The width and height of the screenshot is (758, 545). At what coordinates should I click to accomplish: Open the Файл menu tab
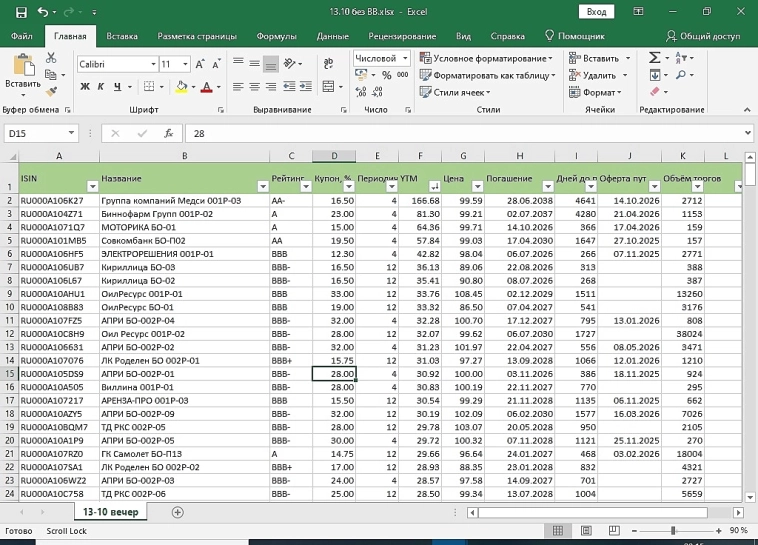click(21, 36)
